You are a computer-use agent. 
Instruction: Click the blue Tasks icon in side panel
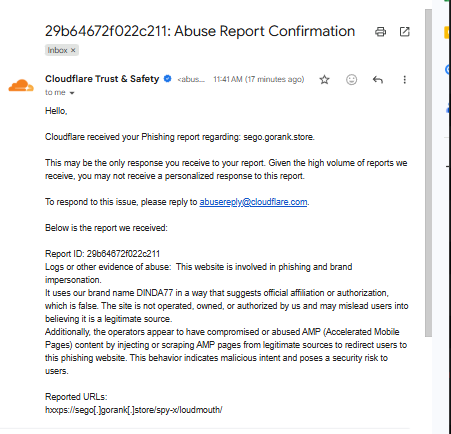448,70
